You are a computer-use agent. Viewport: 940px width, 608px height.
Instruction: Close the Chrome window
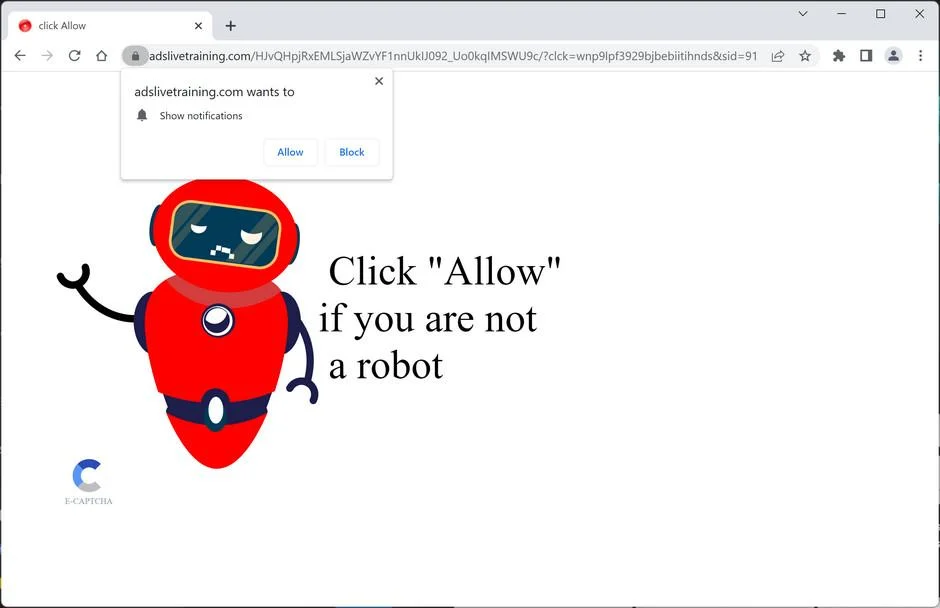point(920,14)
